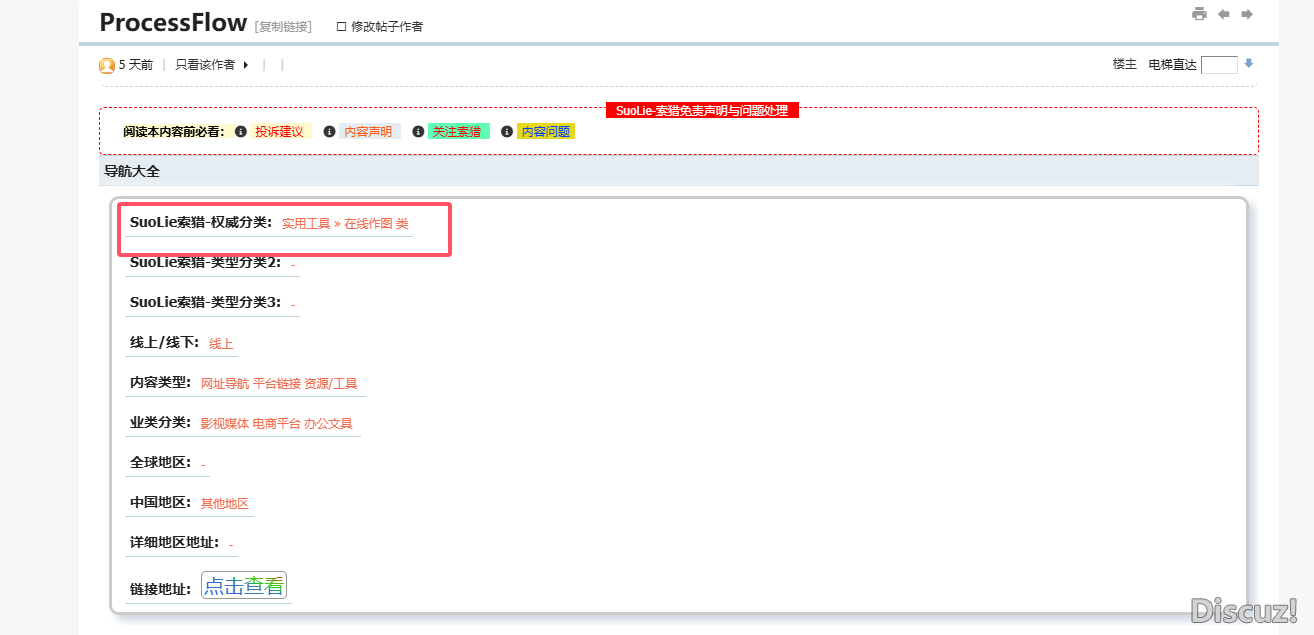The height and width of the screenshot is (635, 1314).
Task: Click the print icon
Action: [x=1199, y=14]
